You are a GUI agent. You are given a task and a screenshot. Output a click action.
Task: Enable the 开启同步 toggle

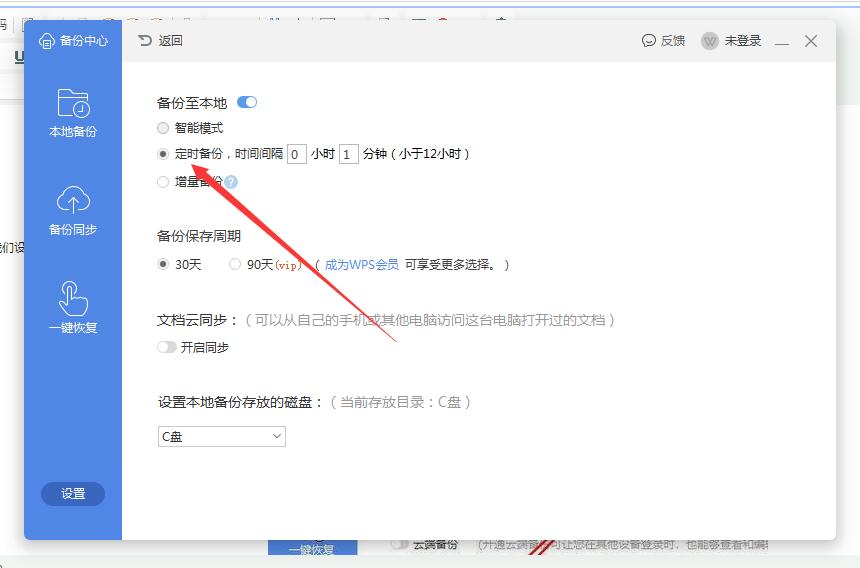click(167, 347)
